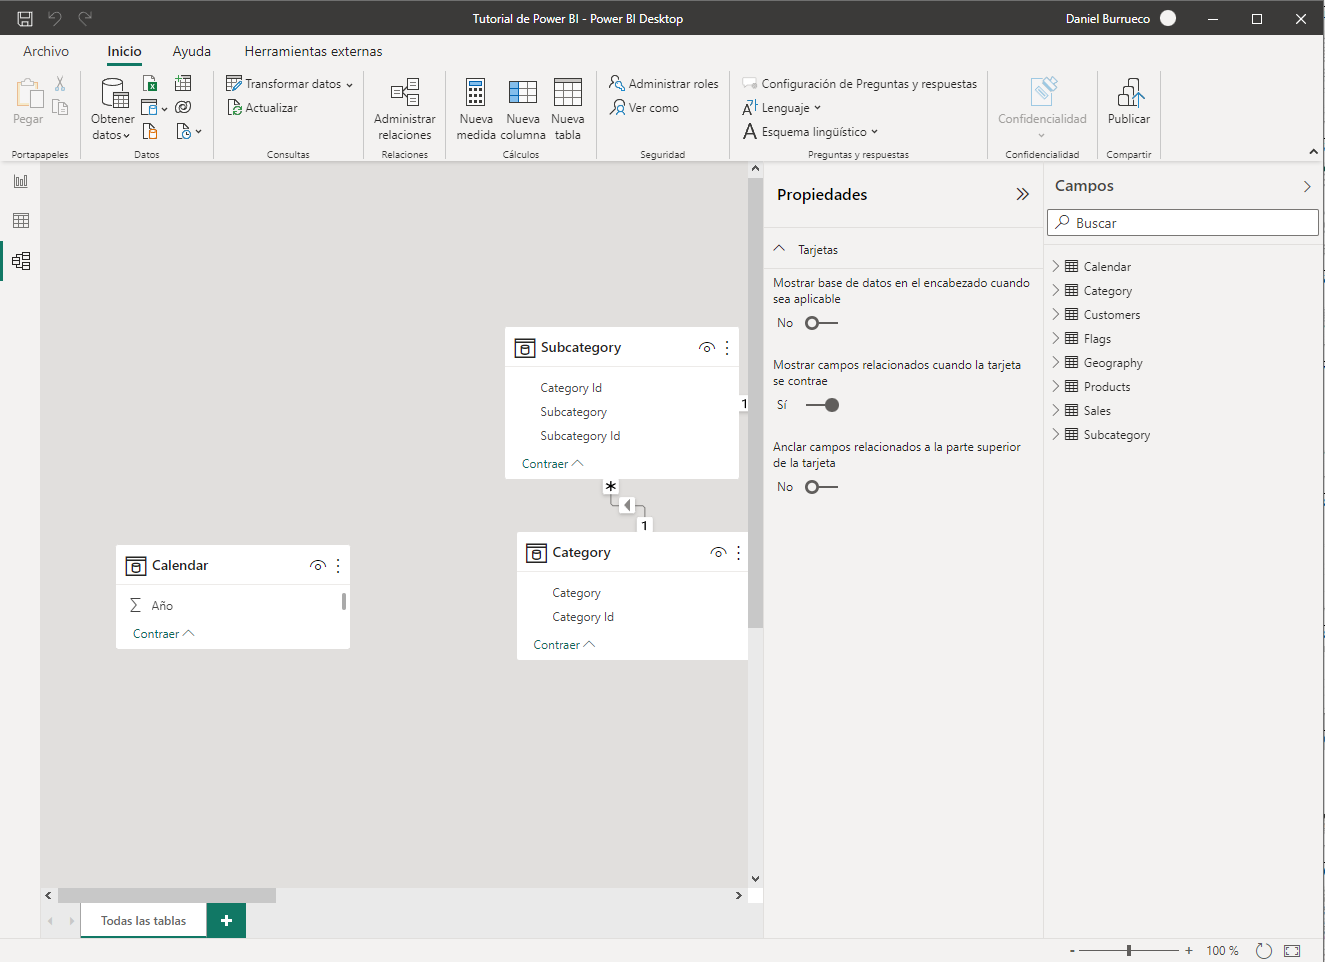Create a Nueva medida

pos(476,93)
